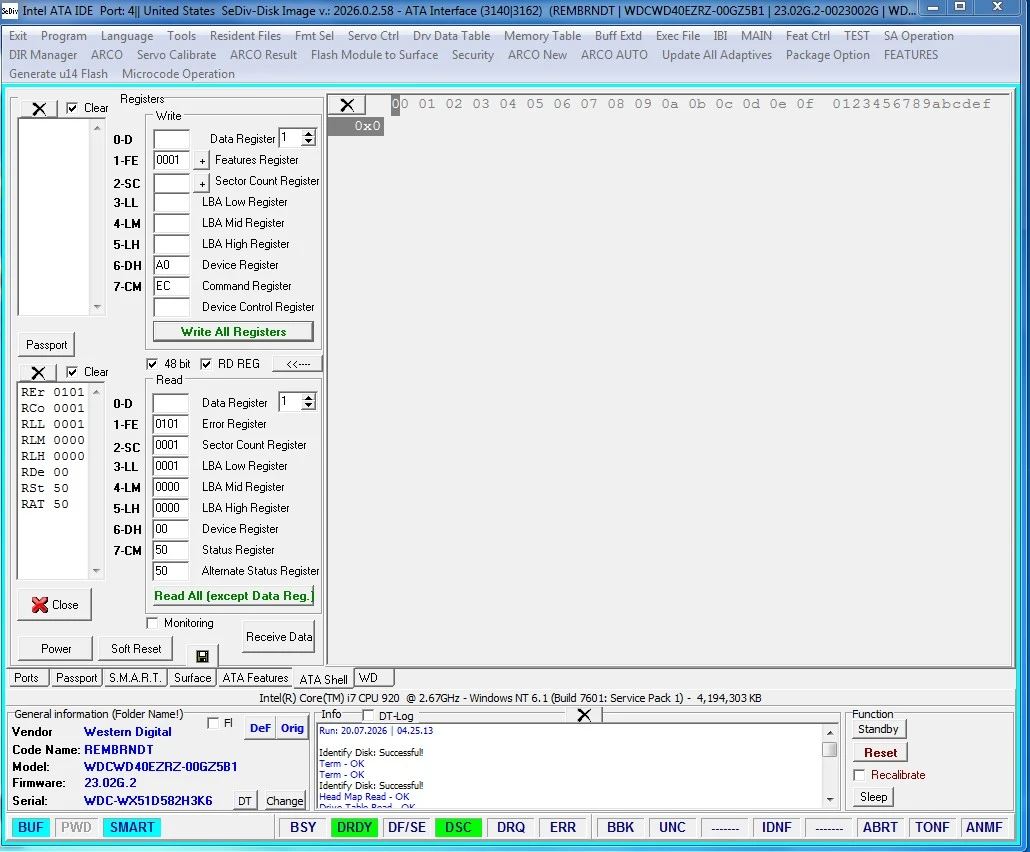Click the TONF error indicator
Image resolution: width=1030 pixels, height=852 pixels.
(x=932, y=827)
